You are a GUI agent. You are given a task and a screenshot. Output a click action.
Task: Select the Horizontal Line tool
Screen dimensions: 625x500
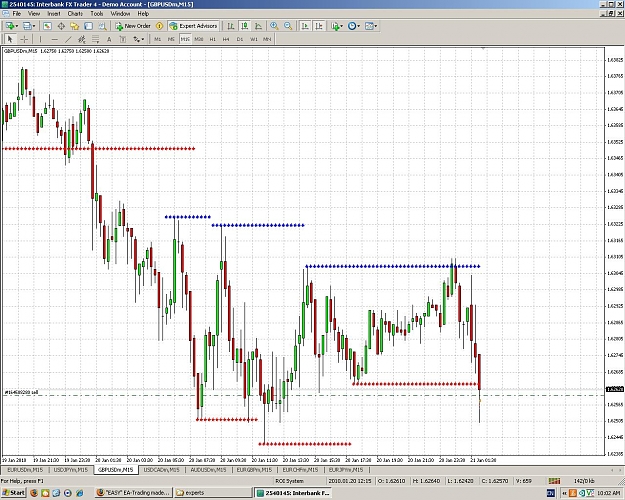coord(55,39)
